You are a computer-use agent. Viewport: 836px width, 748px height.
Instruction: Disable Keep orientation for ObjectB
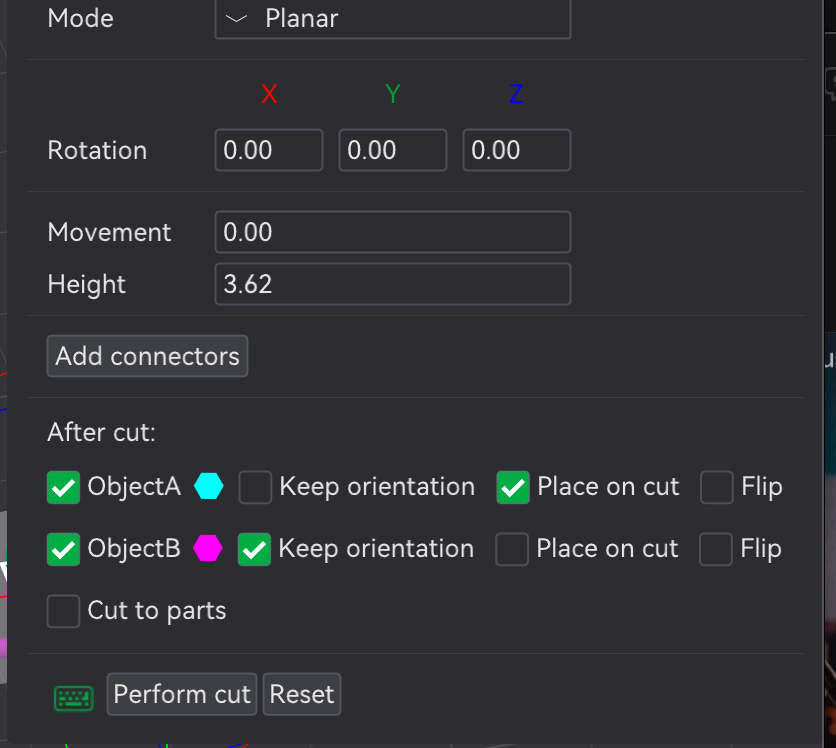click(254, 549)
